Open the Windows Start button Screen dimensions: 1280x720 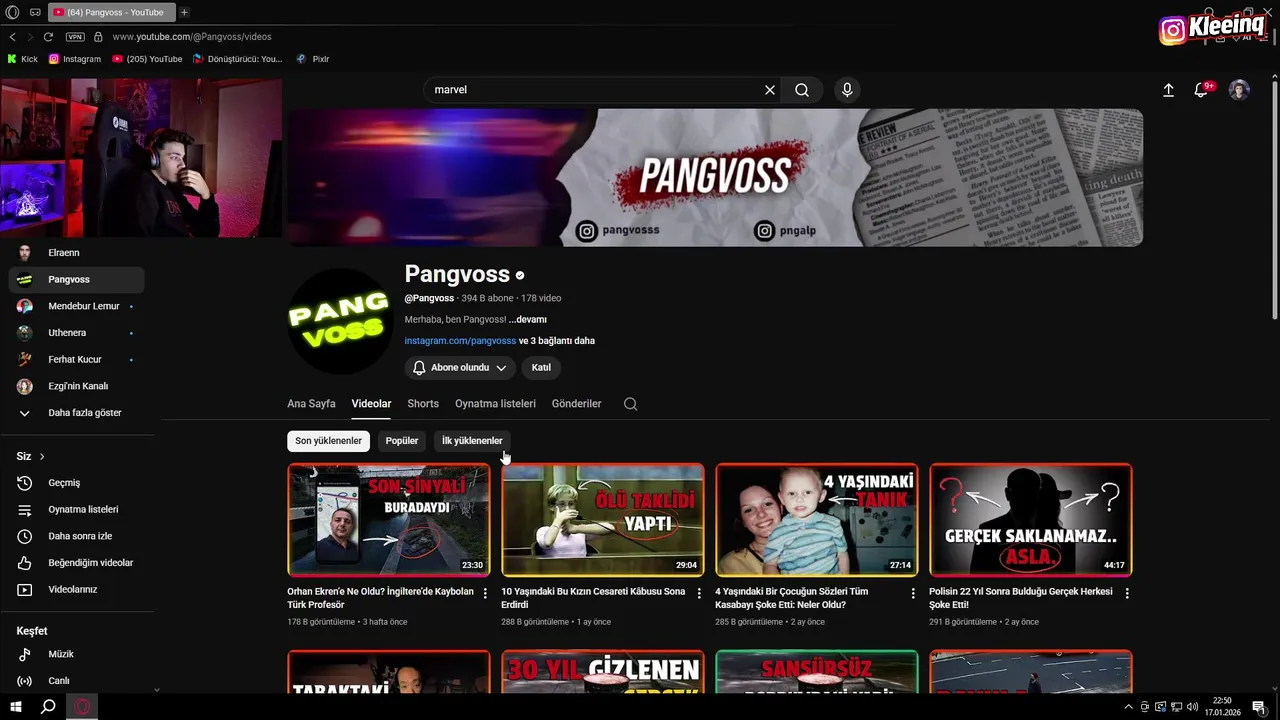pyautogui.click(x=16, y=707)
